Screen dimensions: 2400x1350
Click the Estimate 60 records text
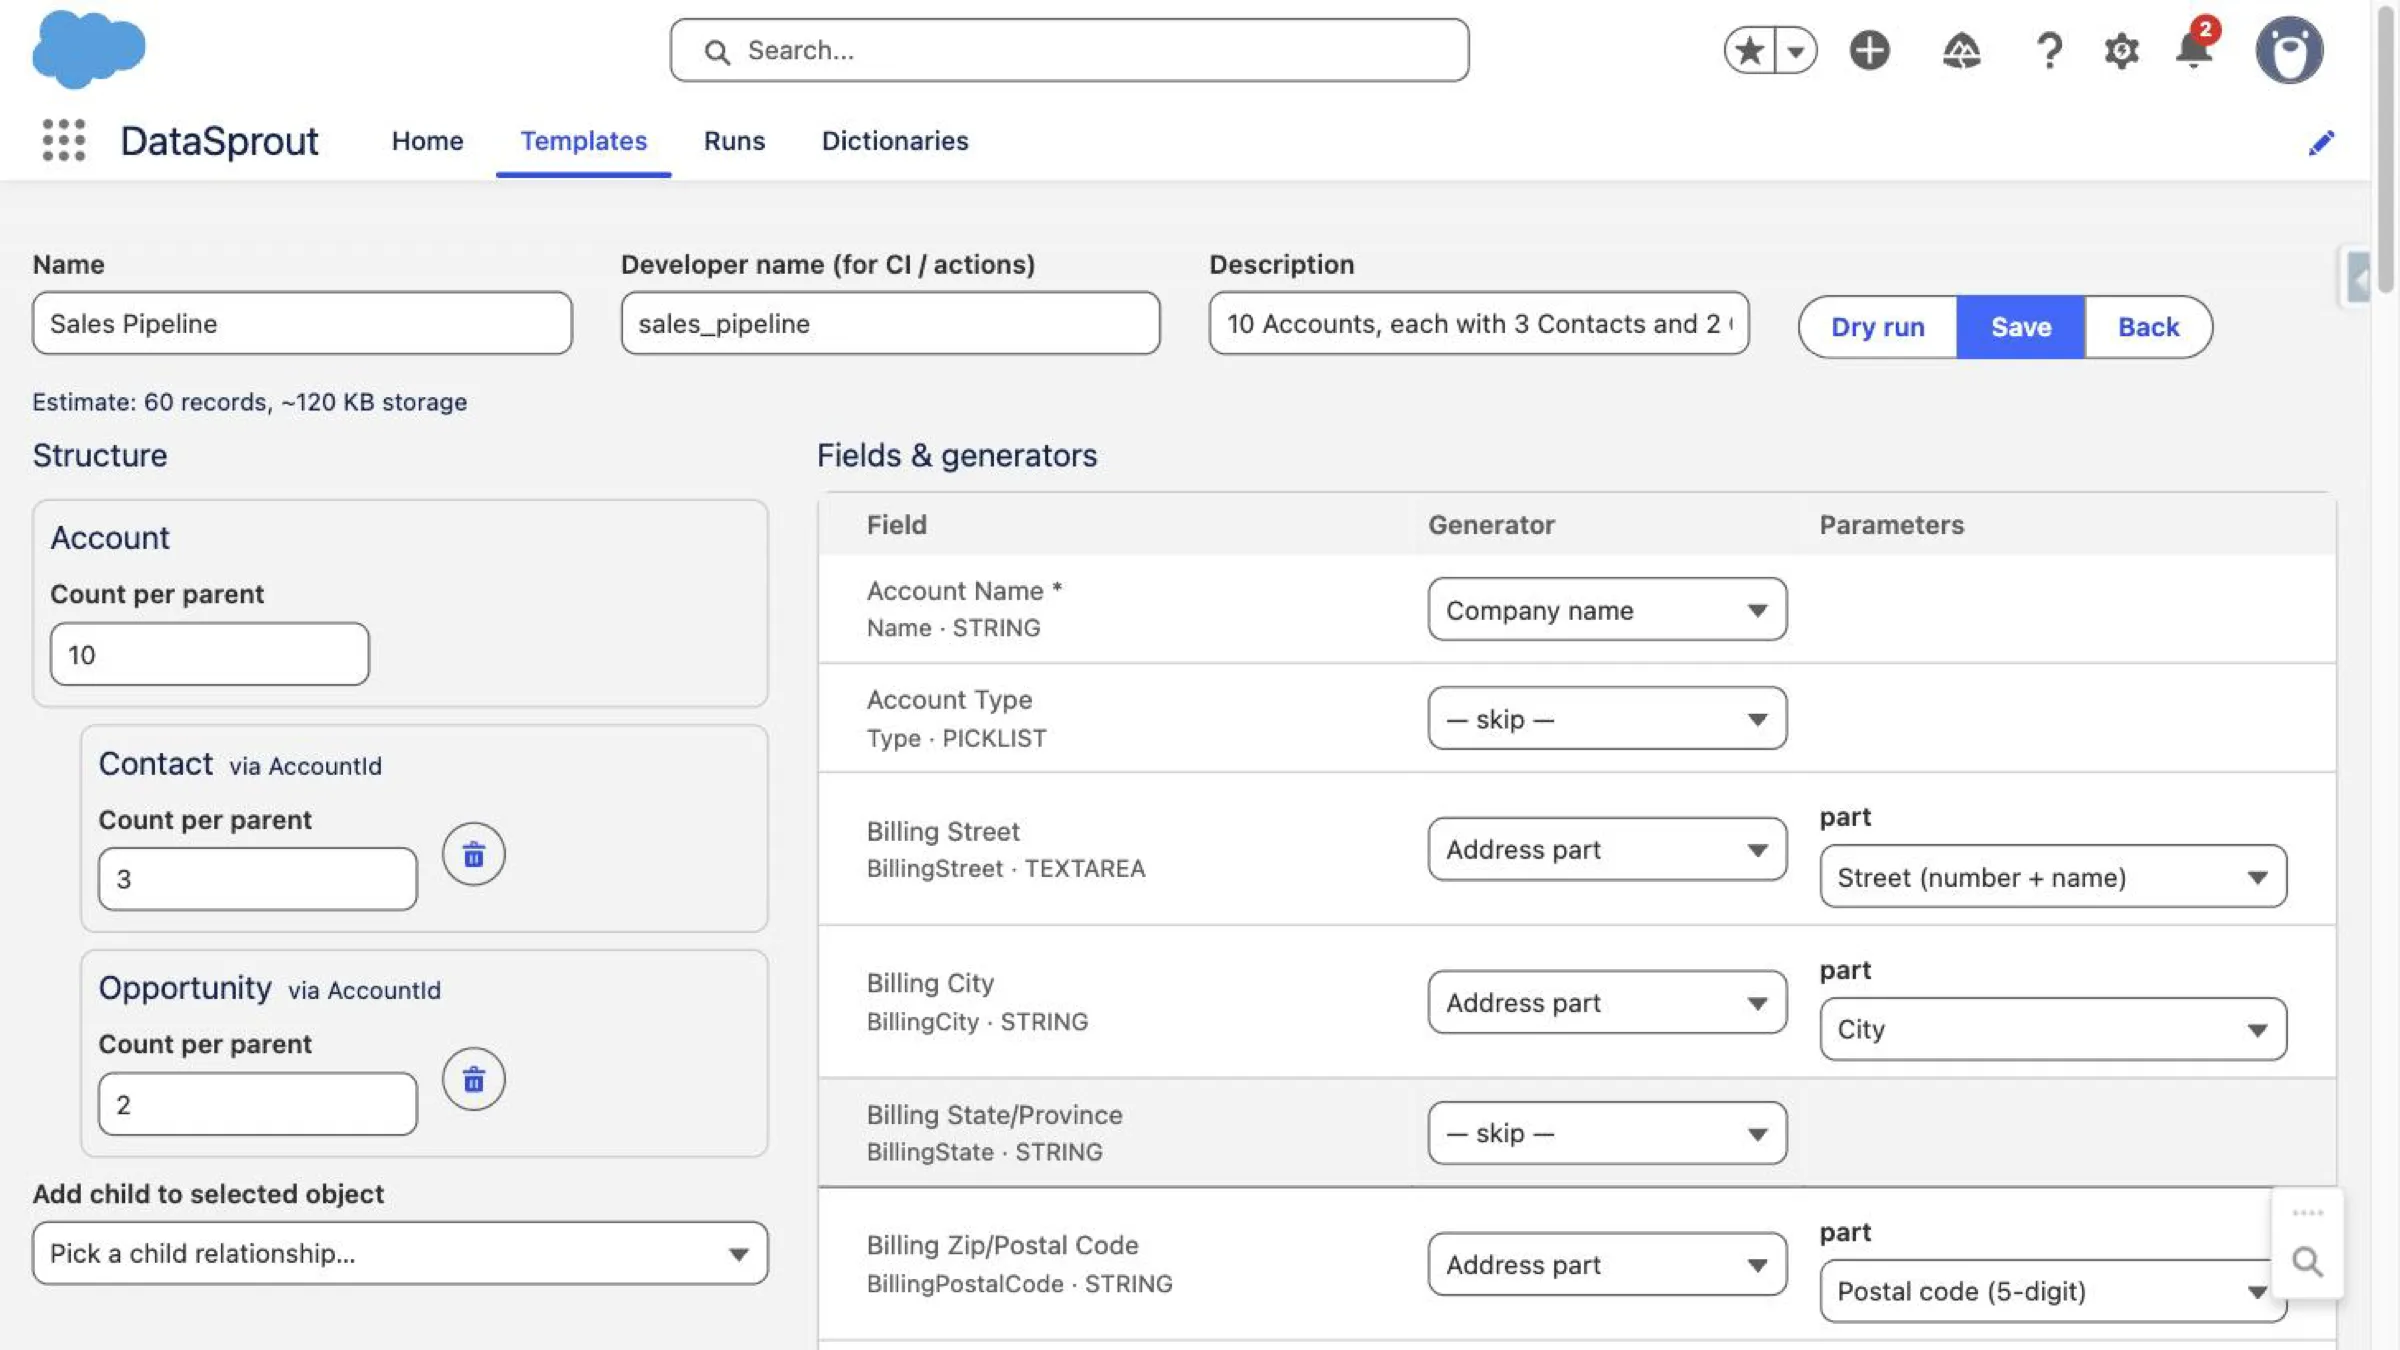249,402
